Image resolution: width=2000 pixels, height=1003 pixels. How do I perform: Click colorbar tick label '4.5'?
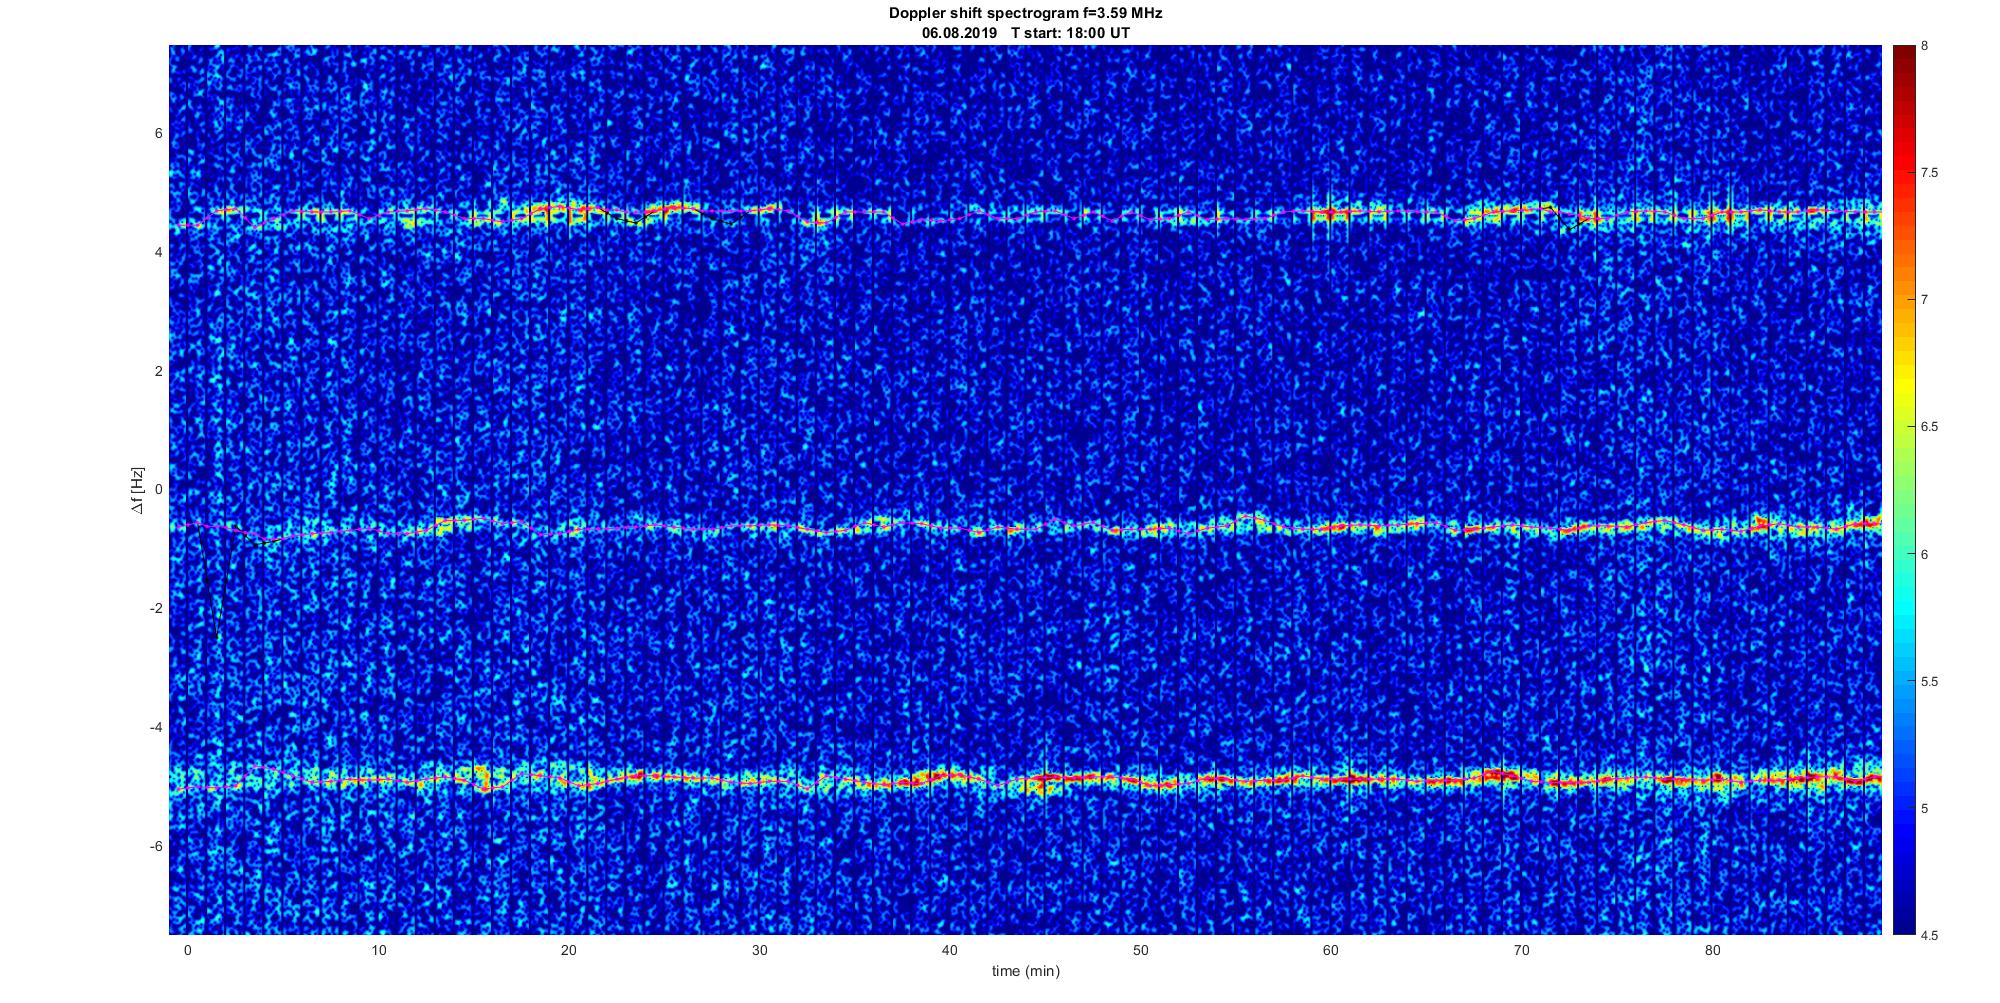1929,936
